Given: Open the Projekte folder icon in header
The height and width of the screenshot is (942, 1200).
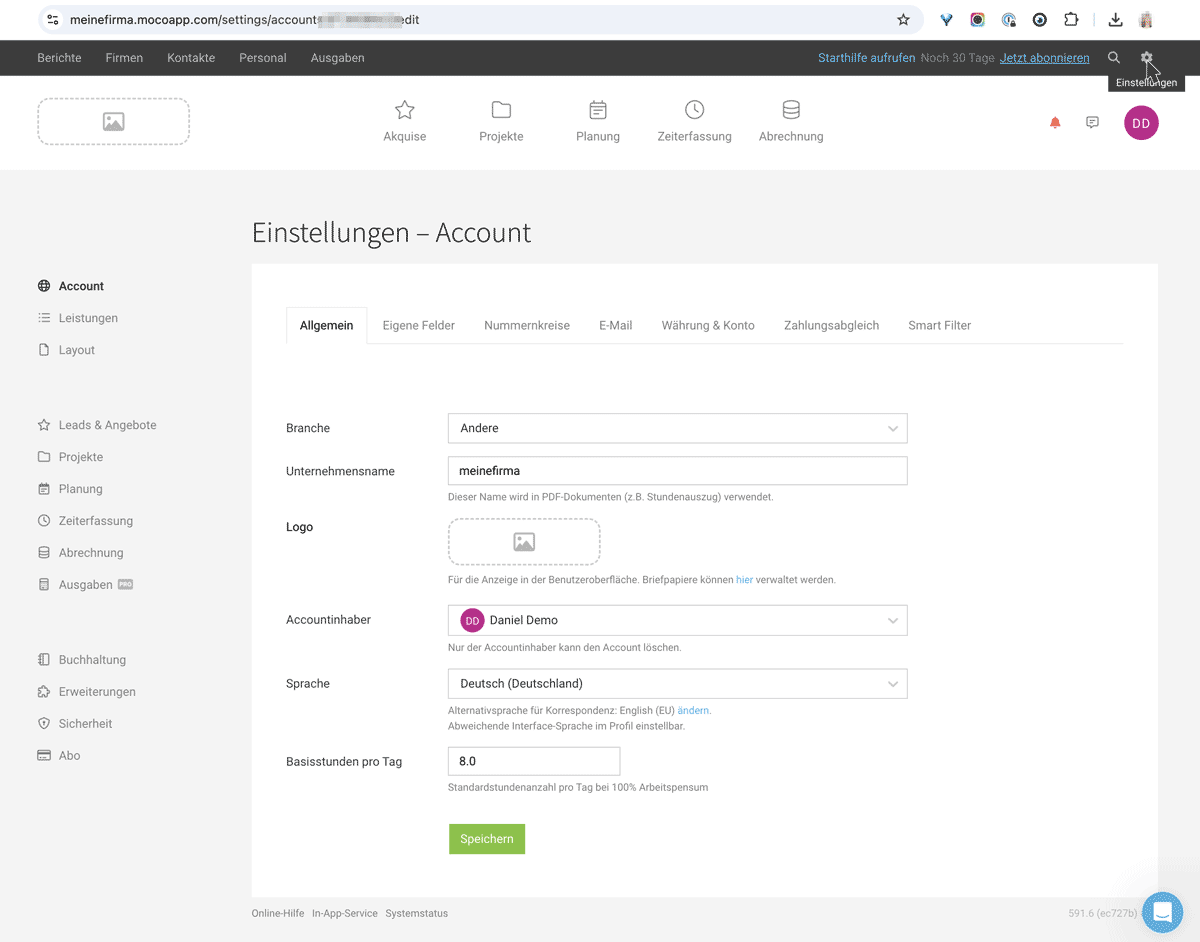Looking at the screenshot, I should pyautogui.click(x=501, y=110).
